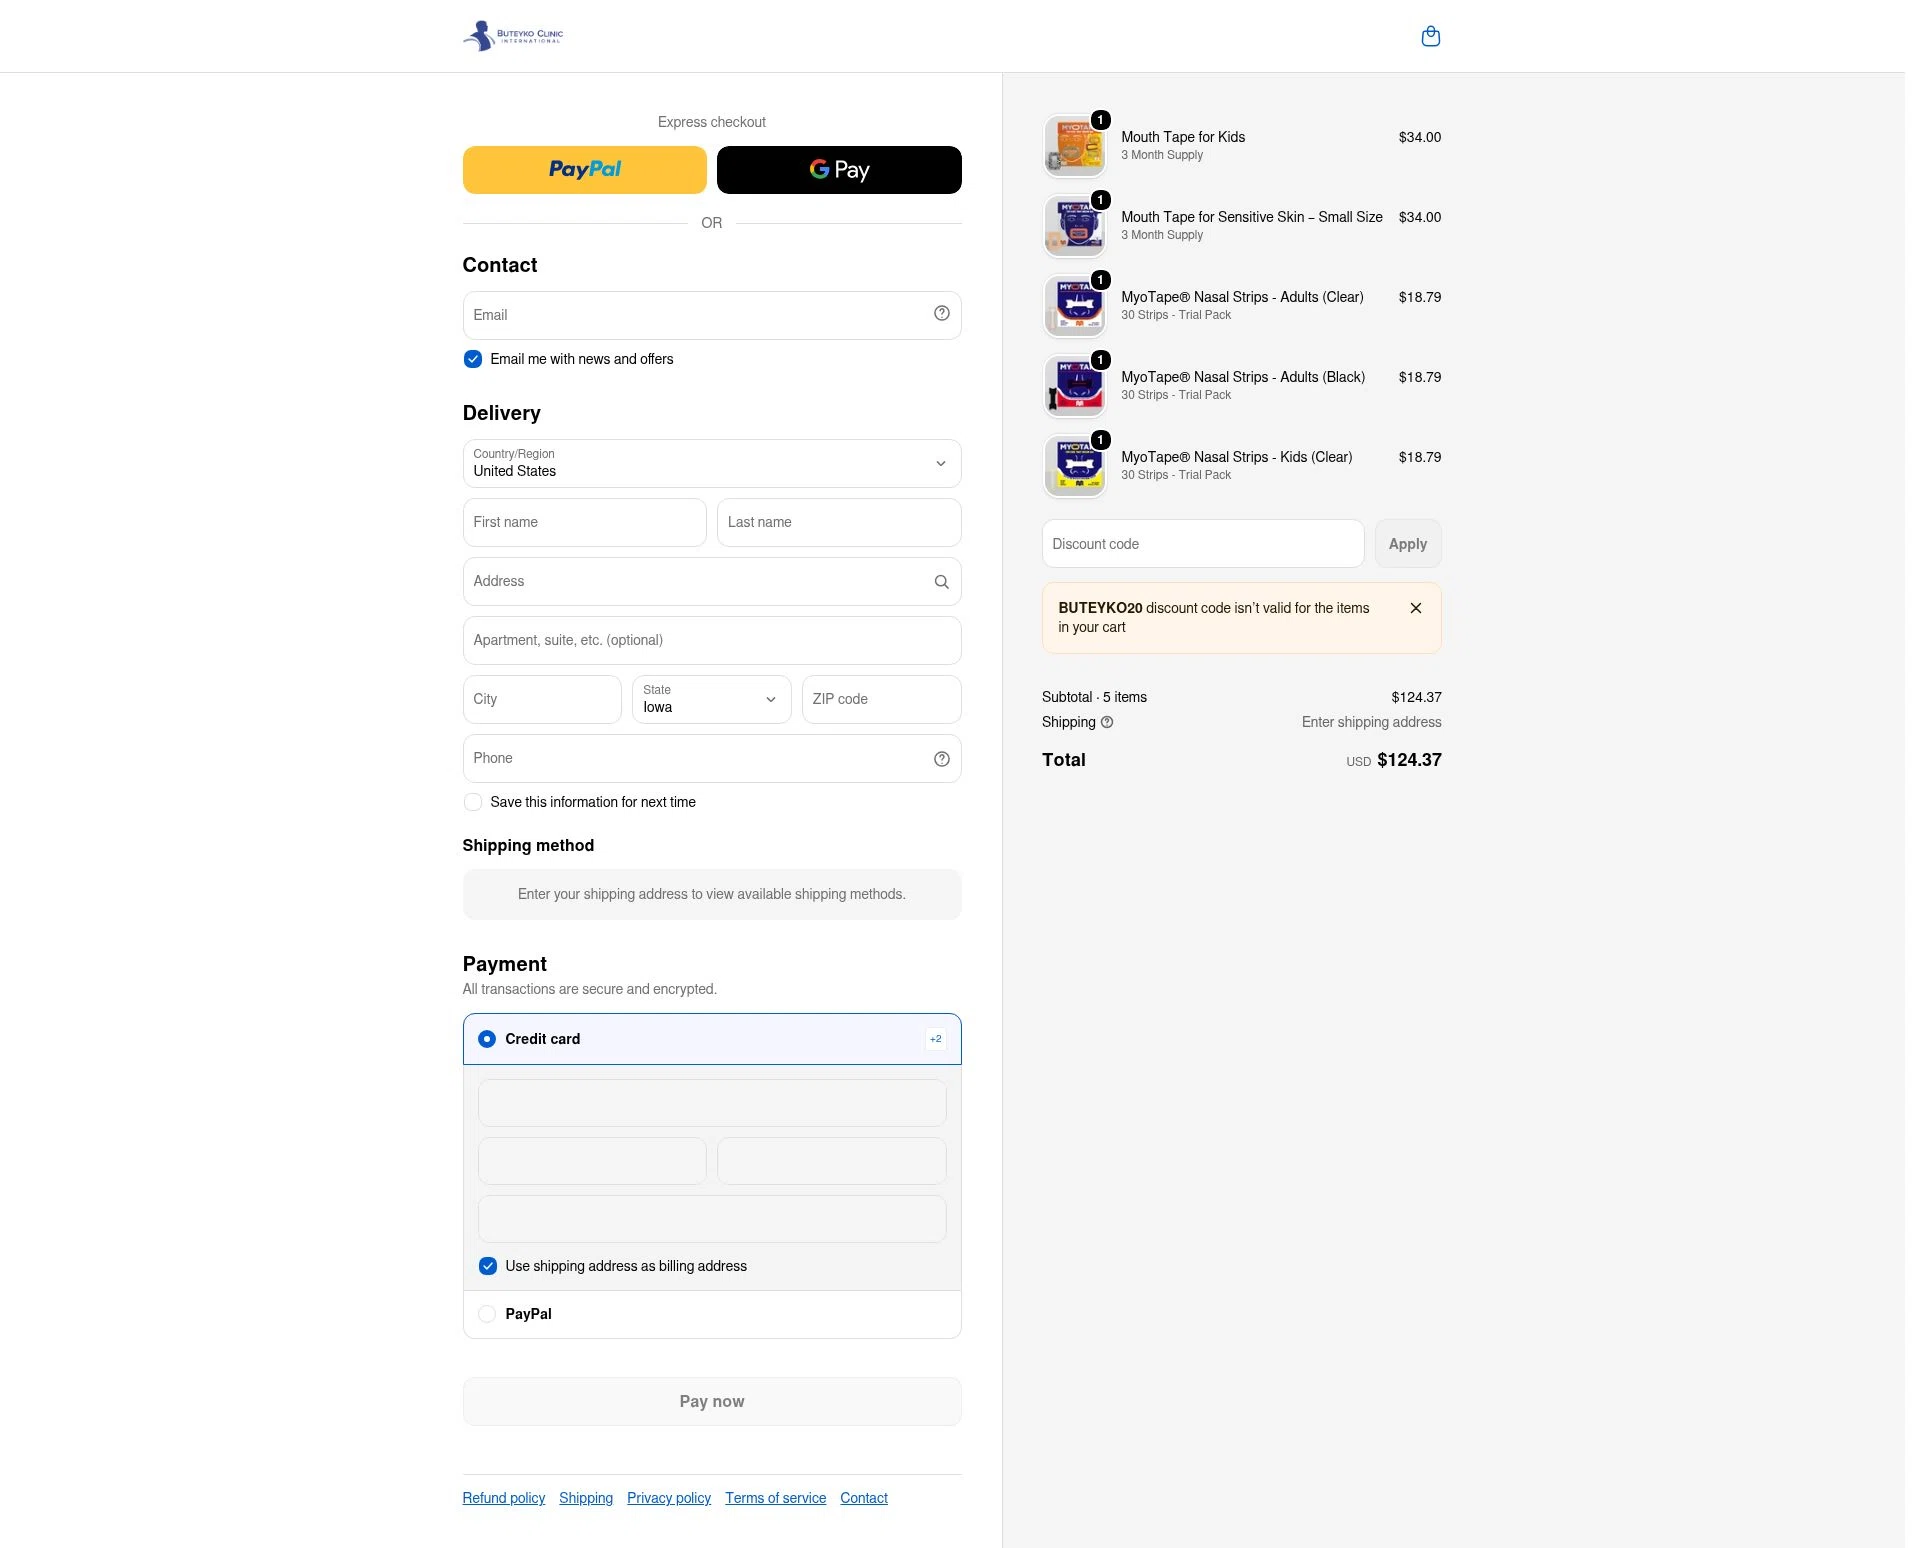Click Mouth Tape for Sensitive Skin title

pos(1252,217)
